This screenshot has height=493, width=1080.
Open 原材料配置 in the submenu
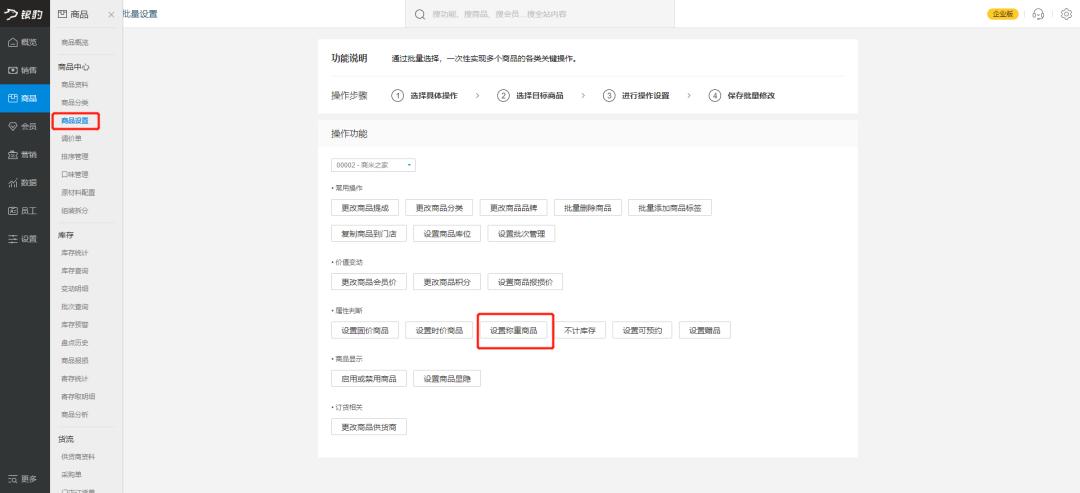pyautogui.click(x=78, y=192)
